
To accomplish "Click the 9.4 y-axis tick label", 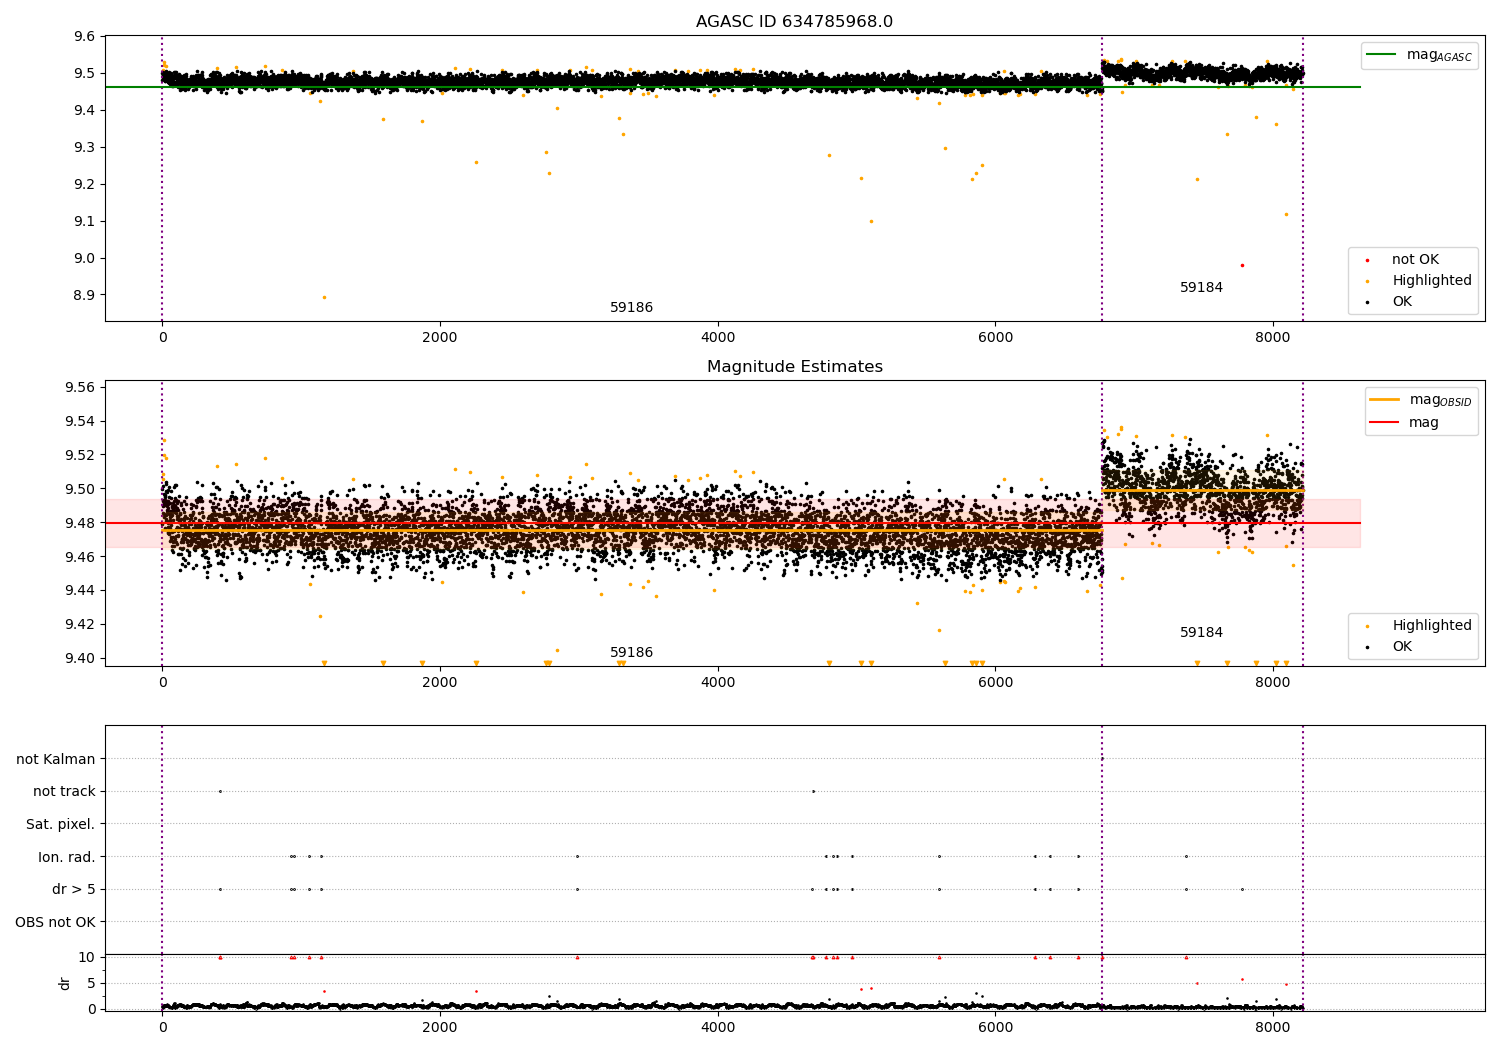I will tap(85, 111).
